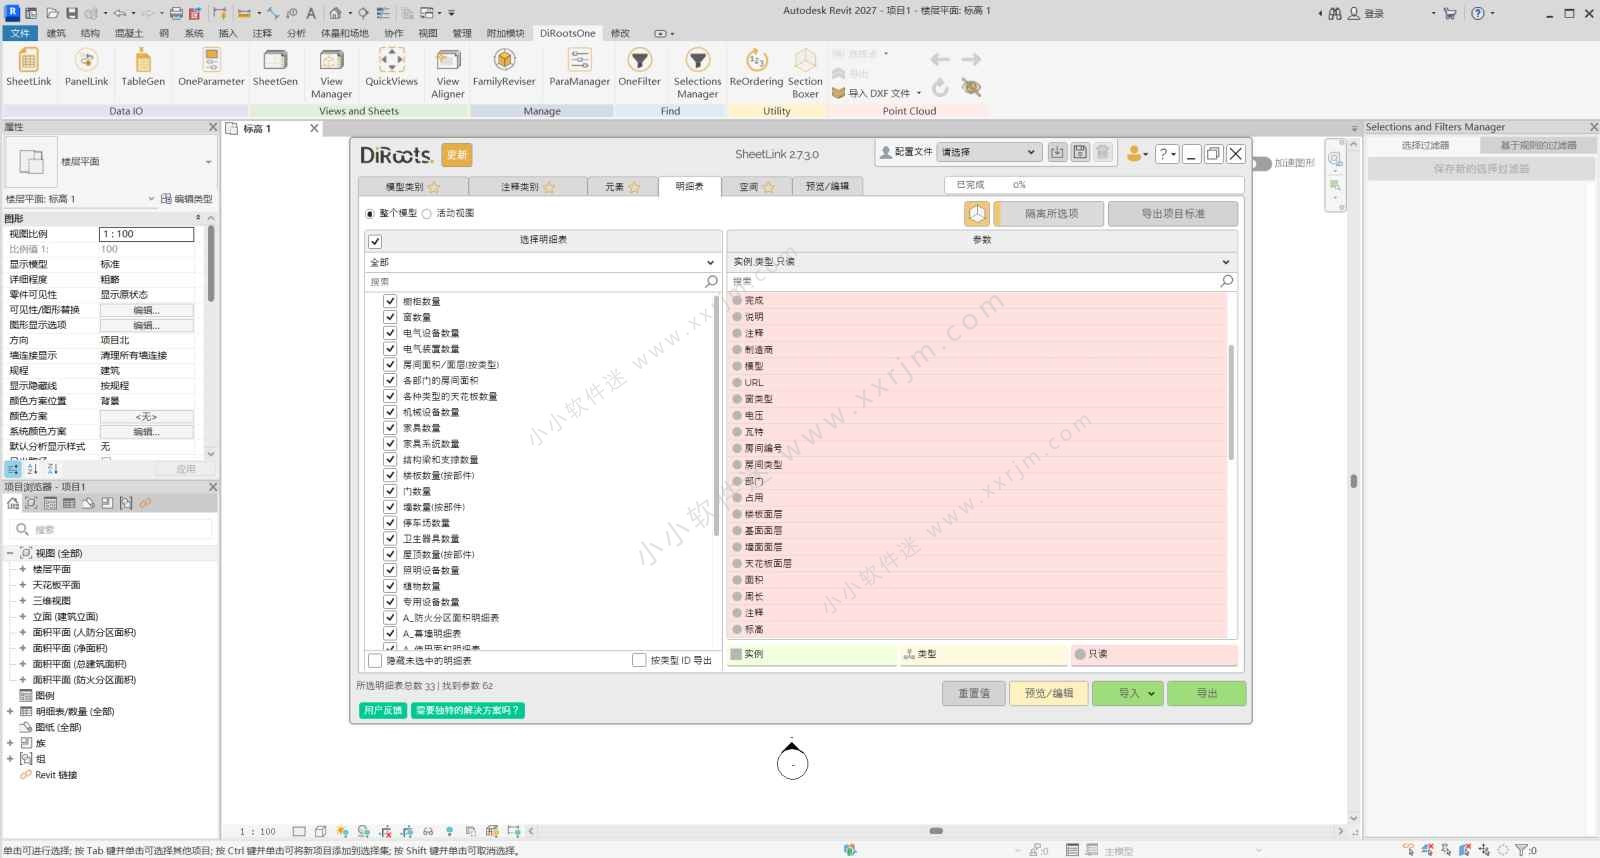Click the 3D model isolate icon in SheetLink
The image size is (1600, 858).
click(977, 213)
